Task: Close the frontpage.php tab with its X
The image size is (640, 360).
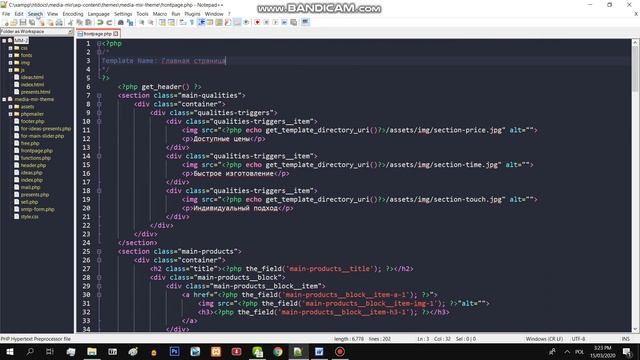Action: coord(116,34)
